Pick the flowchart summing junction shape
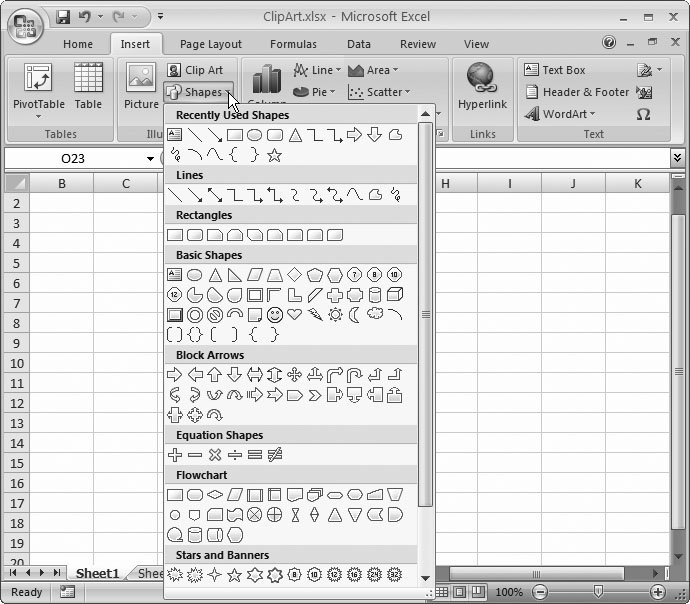This screenshot has width=690, height=604. pyautogui.click(x=254, y=515)
